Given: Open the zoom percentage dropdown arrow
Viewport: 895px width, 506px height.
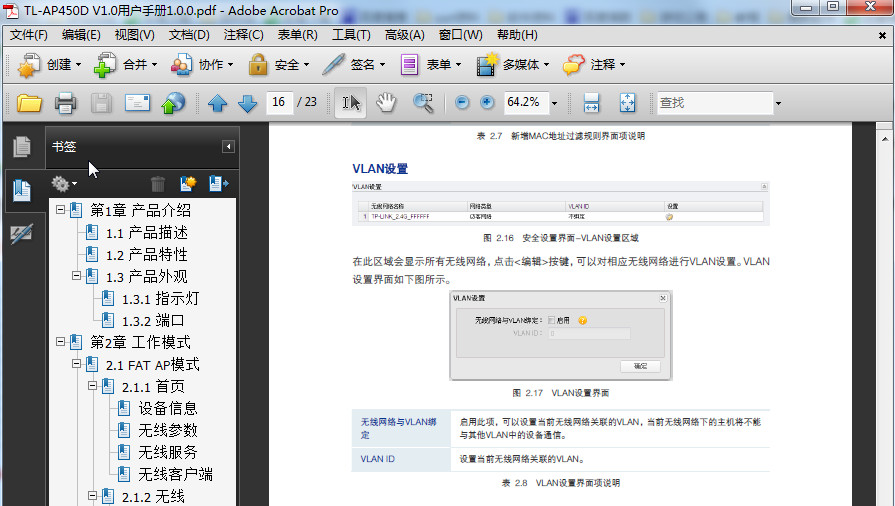Looking at the screenshot, I should [x=554, y=103].
